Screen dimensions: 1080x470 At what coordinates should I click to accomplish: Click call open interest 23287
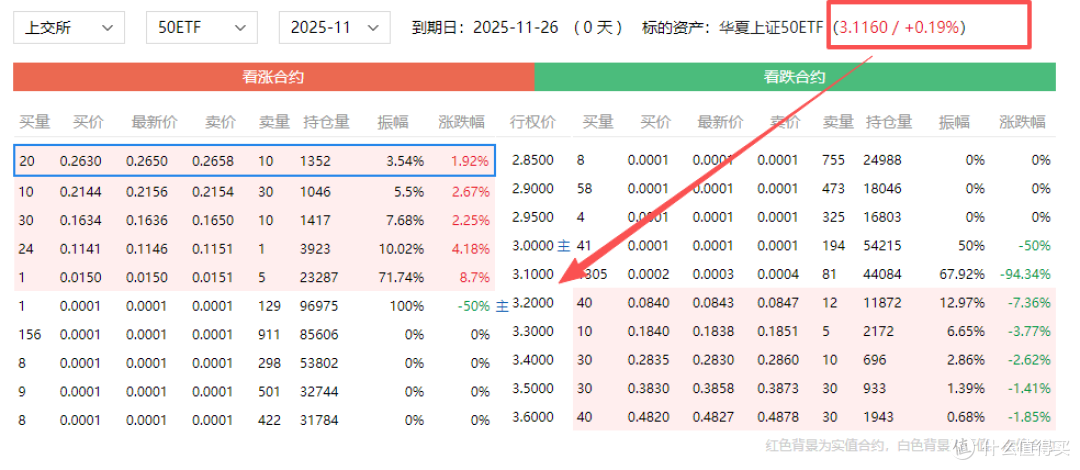click(x=318, y=278)
